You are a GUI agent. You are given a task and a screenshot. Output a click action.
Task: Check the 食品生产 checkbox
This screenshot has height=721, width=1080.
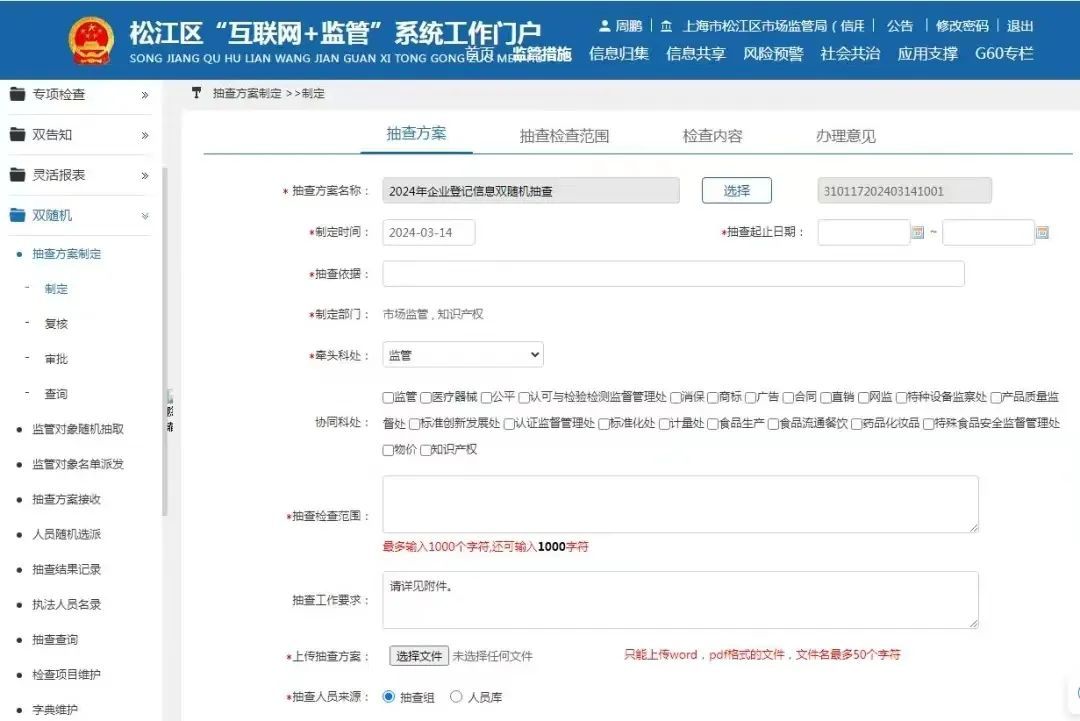tap(713, 424)
